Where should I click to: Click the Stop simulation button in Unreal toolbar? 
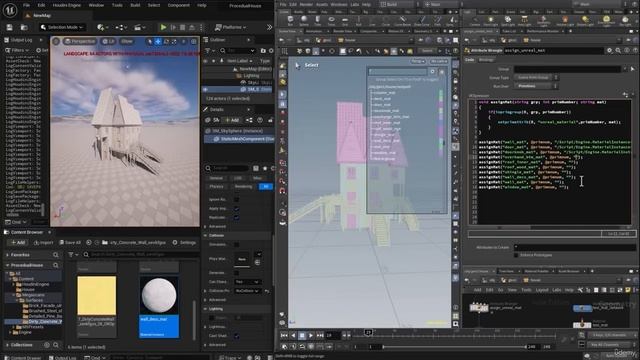click(182, 27)
